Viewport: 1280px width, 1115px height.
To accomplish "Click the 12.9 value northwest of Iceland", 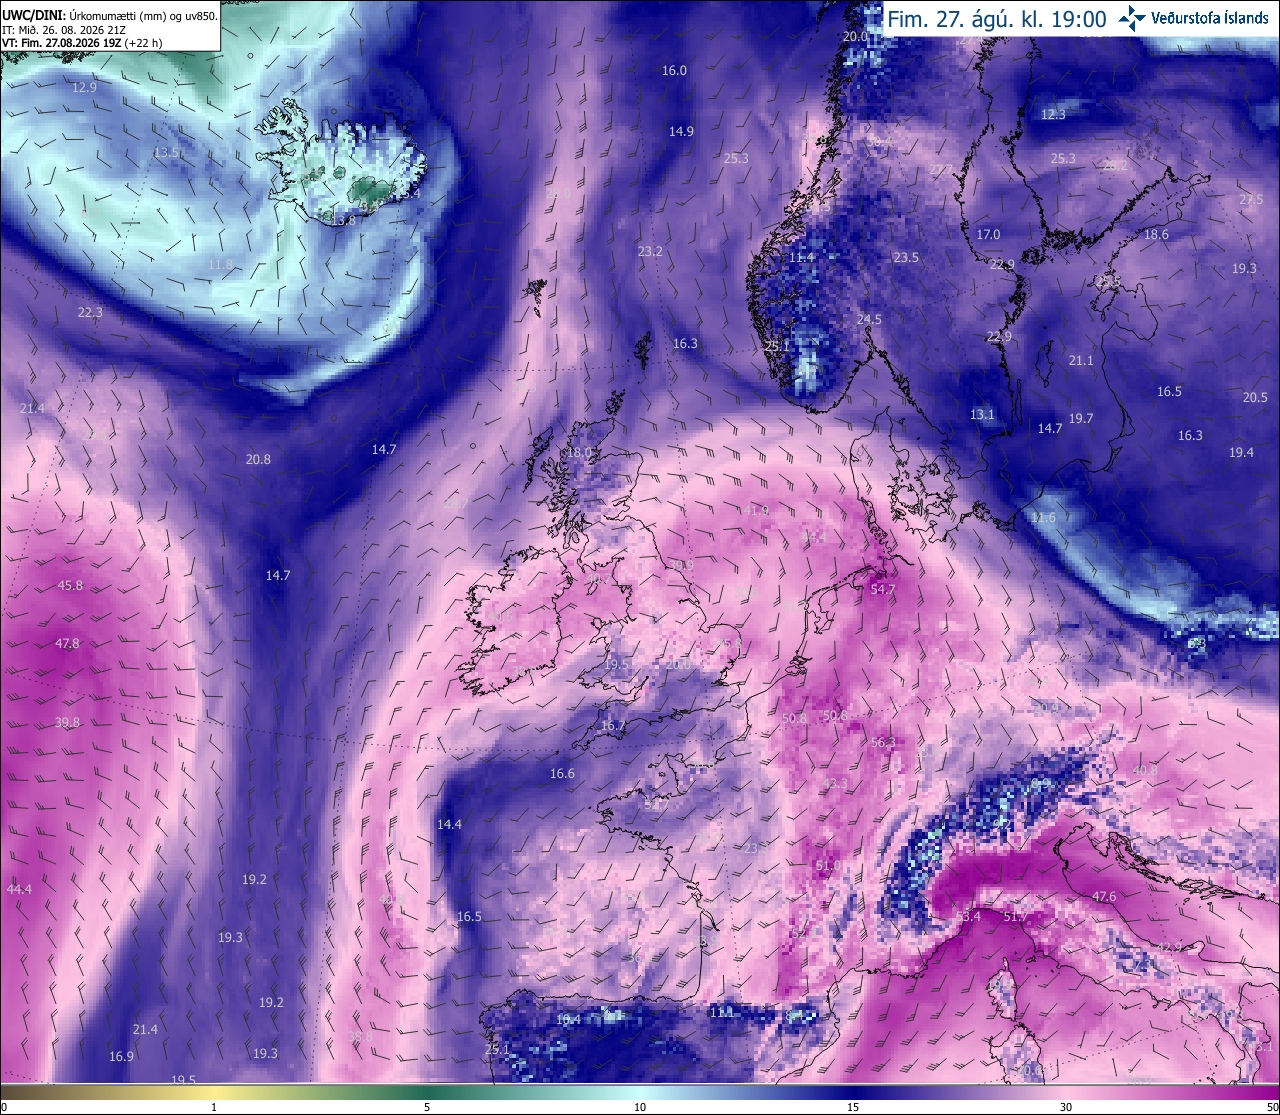I will pos(84,88).
